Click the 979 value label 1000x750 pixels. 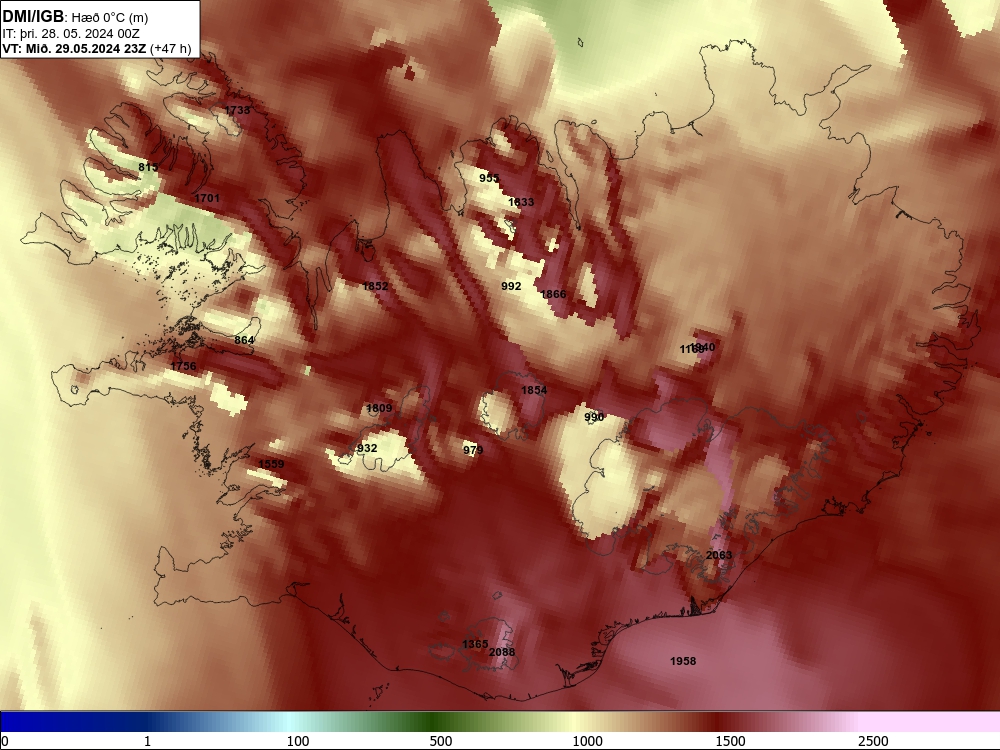473,450
